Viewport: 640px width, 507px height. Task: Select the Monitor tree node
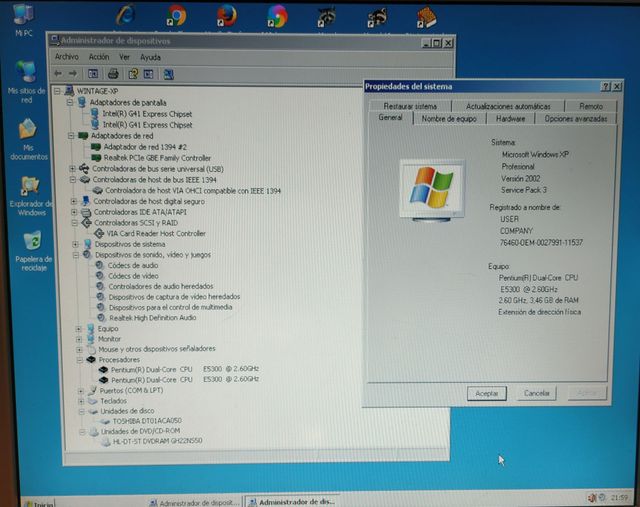[x=109, y=339]
